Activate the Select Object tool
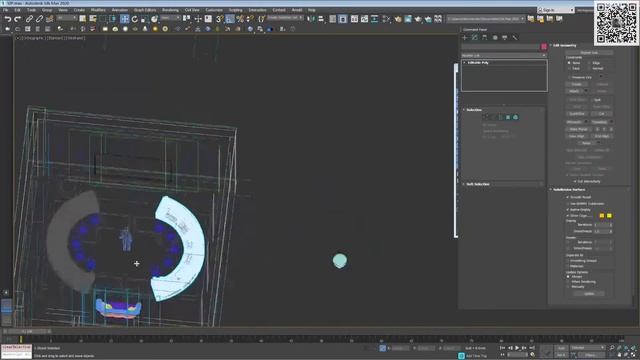640x360 pixels. click(83, 19)
